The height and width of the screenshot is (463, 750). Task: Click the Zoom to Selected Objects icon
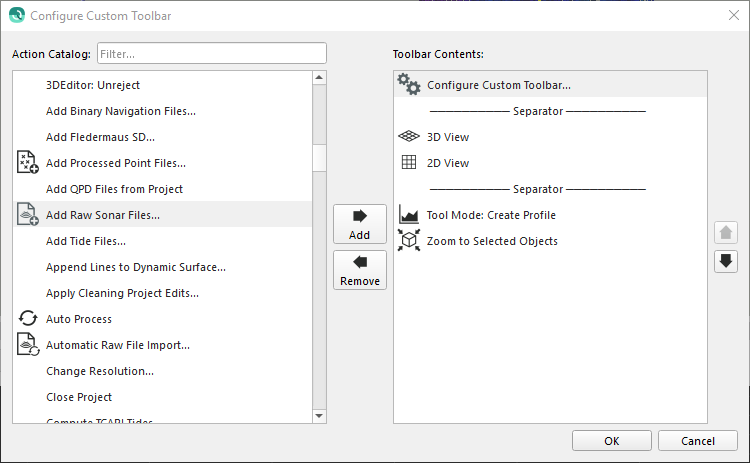coord(408,241)
